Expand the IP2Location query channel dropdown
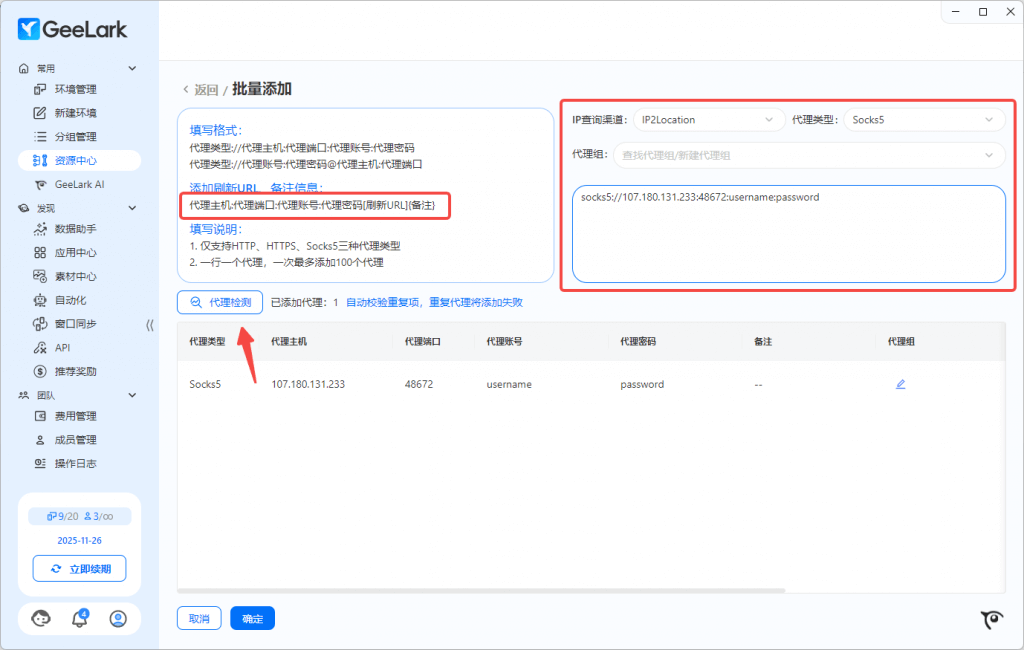The width and height of the screenshot is (1024, 650). pyautogui.click(x=709, y=120)
